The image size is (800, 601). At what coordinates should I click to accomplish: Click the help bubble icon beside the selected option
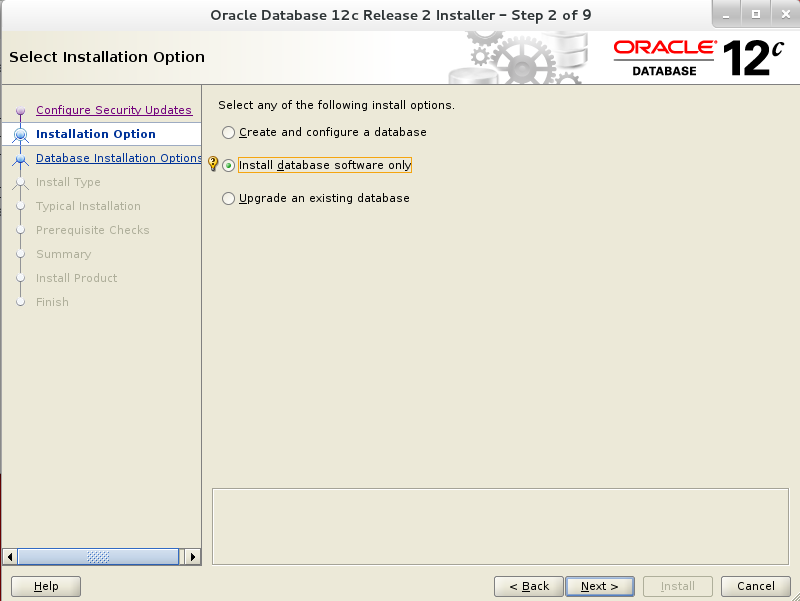click(213, 164)
